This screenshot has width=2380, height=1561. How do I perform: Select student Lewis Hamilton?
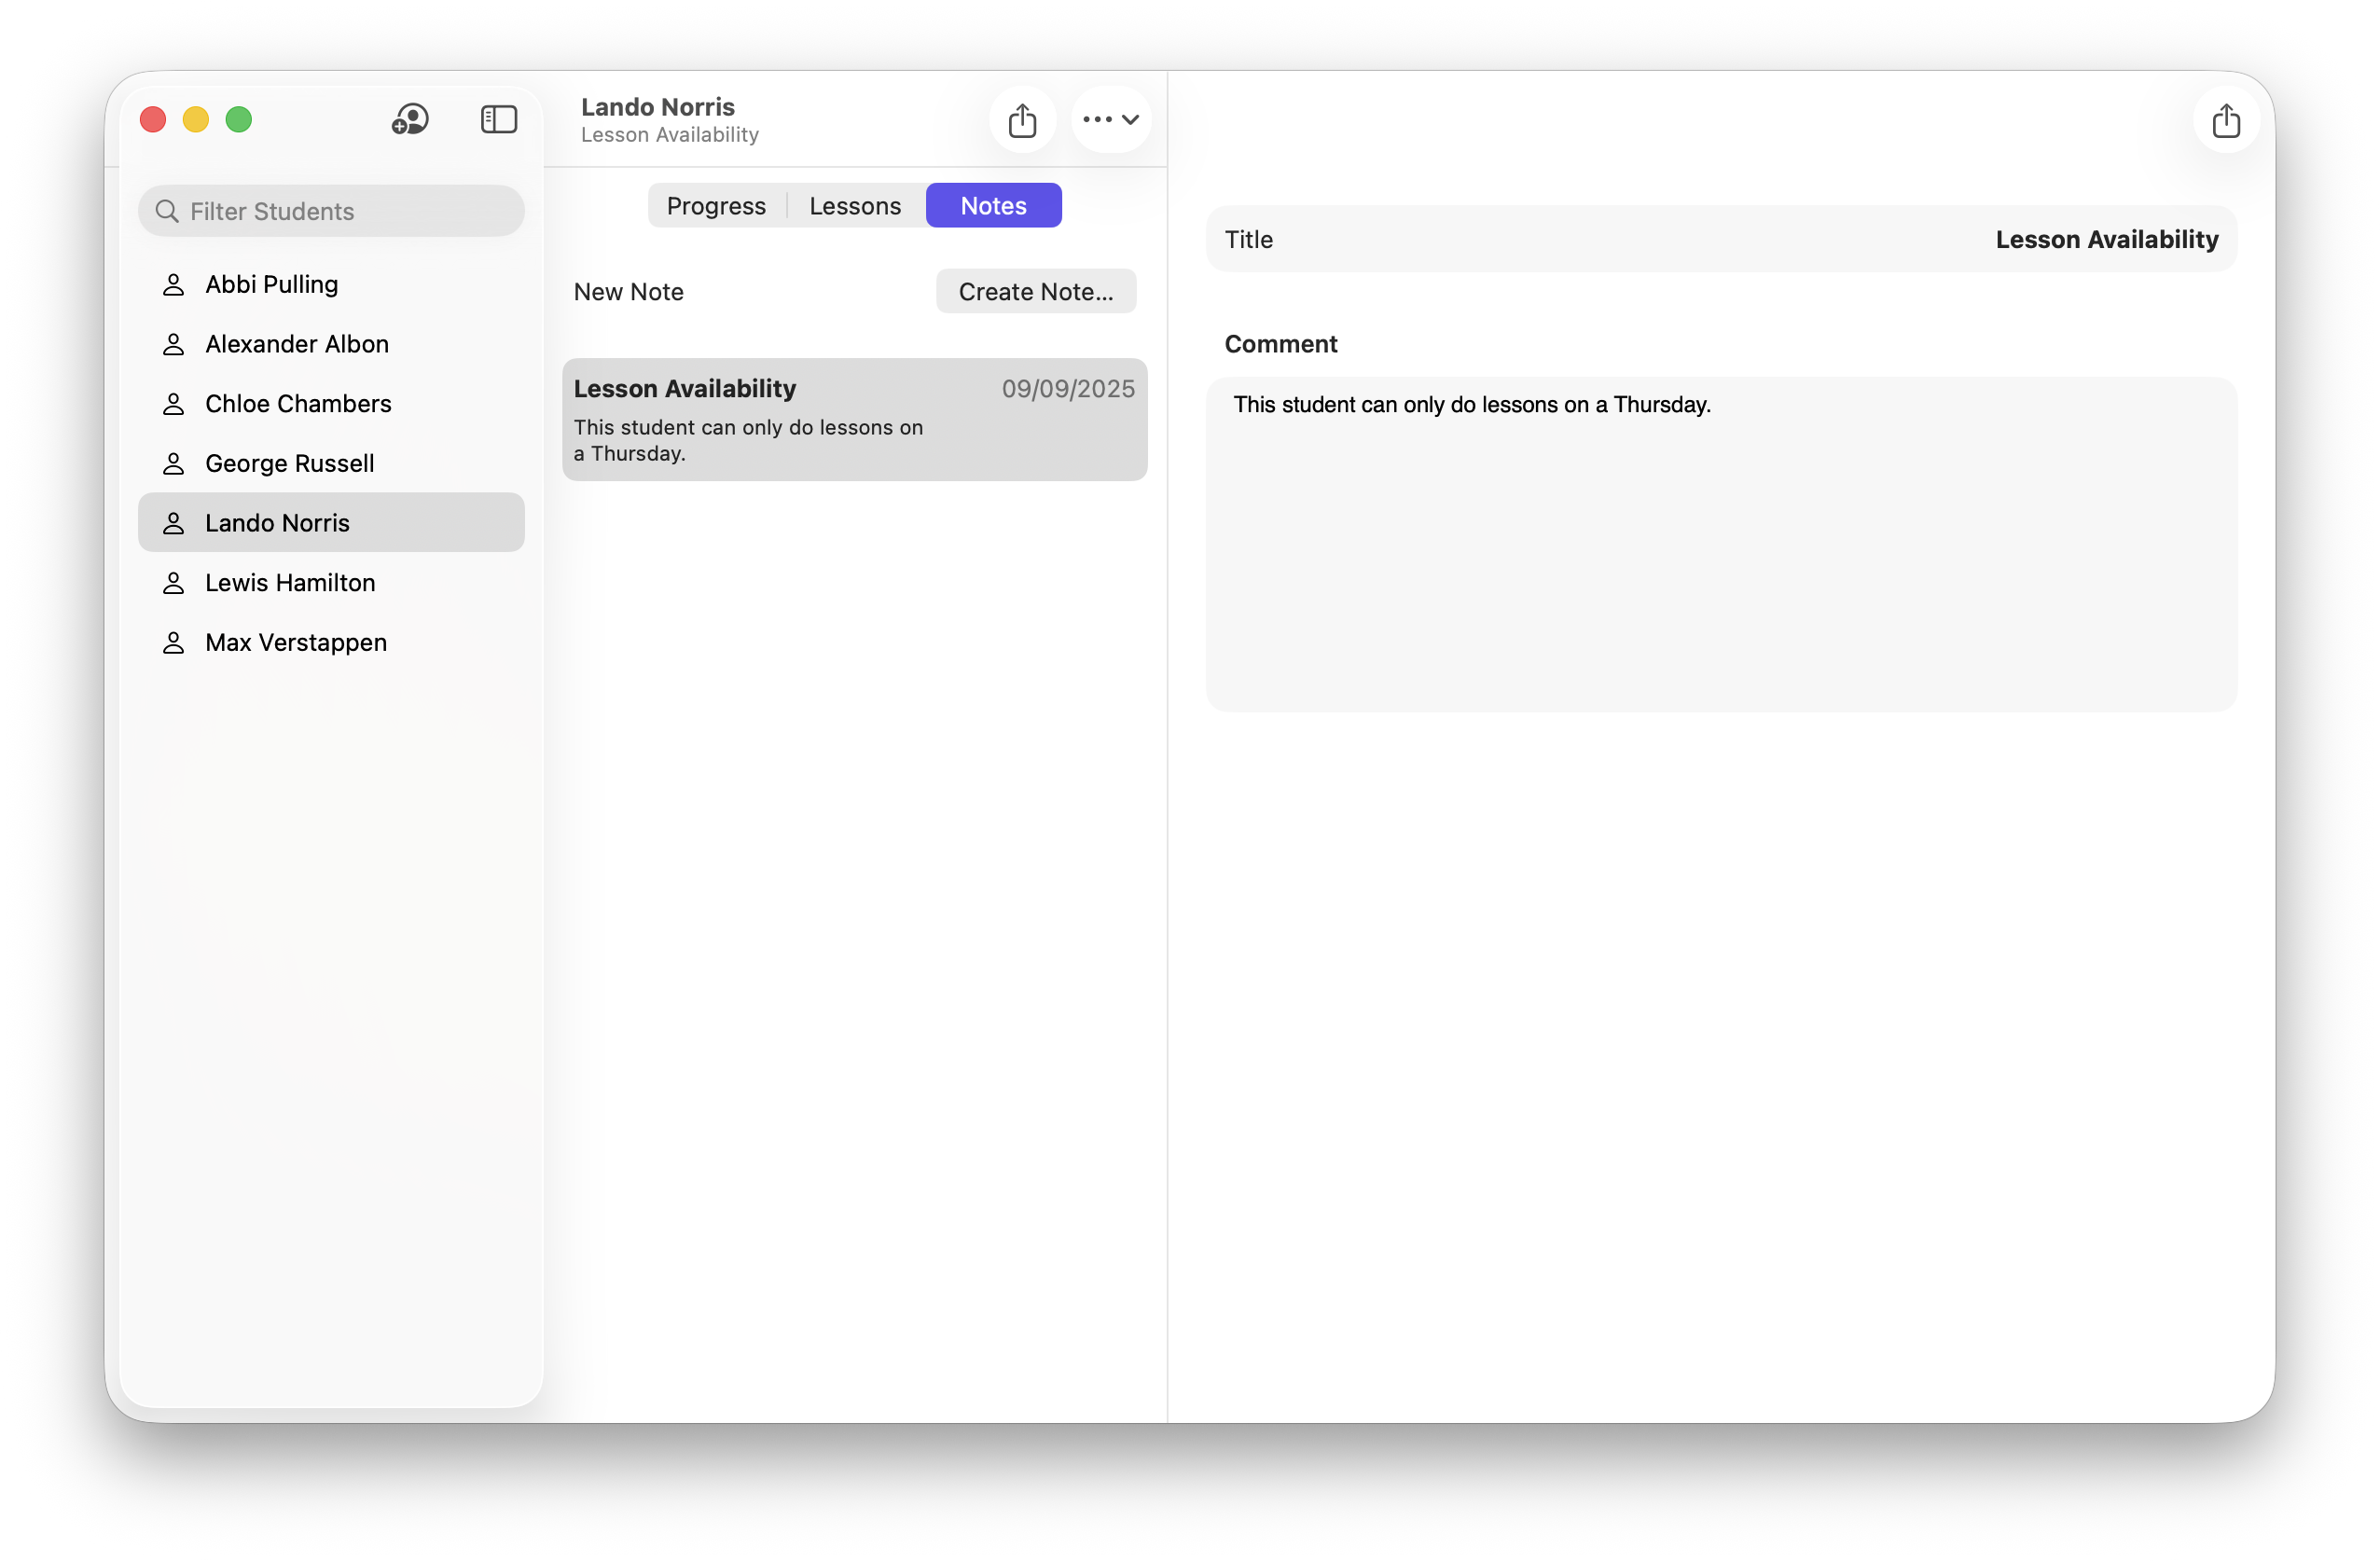290,583
